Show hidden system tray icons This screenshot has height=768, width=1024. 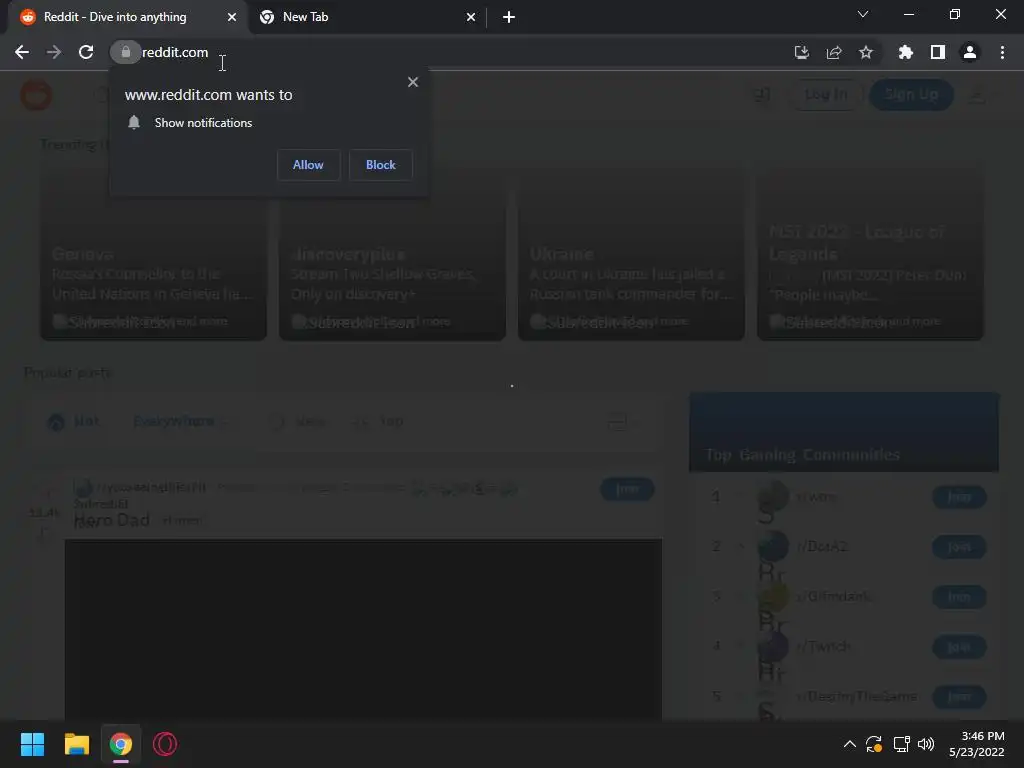[850, 744]
